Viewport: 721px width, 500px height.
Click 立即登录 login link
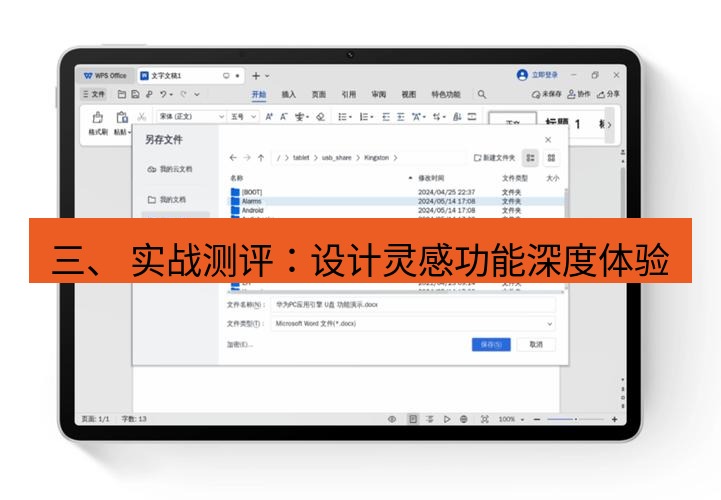click(x=544, y=75)
